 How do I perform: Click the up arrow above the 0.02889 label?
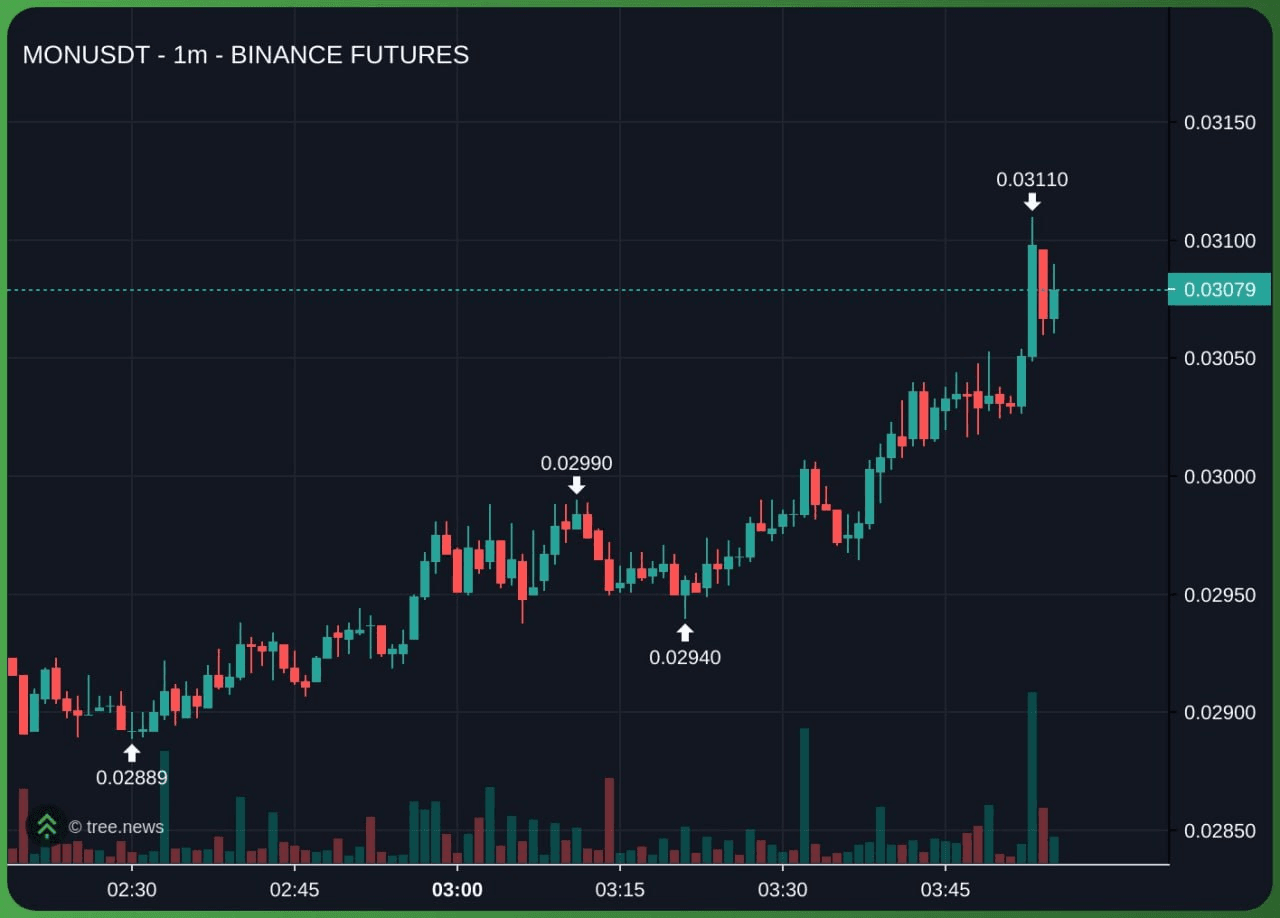pyautogui.click(x=131, y=752)
